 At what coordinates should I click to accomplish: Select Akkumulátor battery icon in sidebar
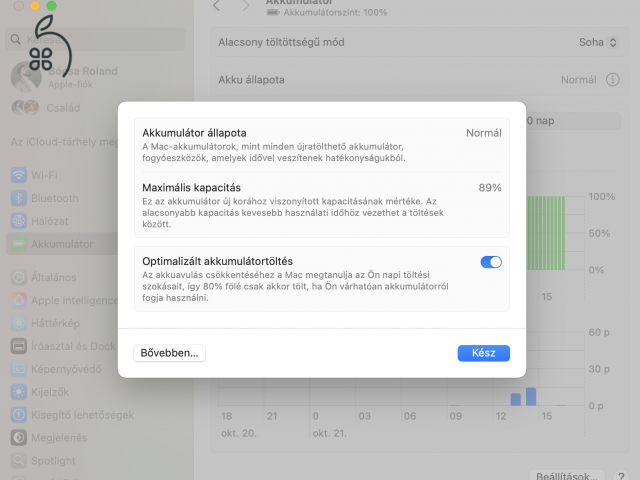point(19,244)
